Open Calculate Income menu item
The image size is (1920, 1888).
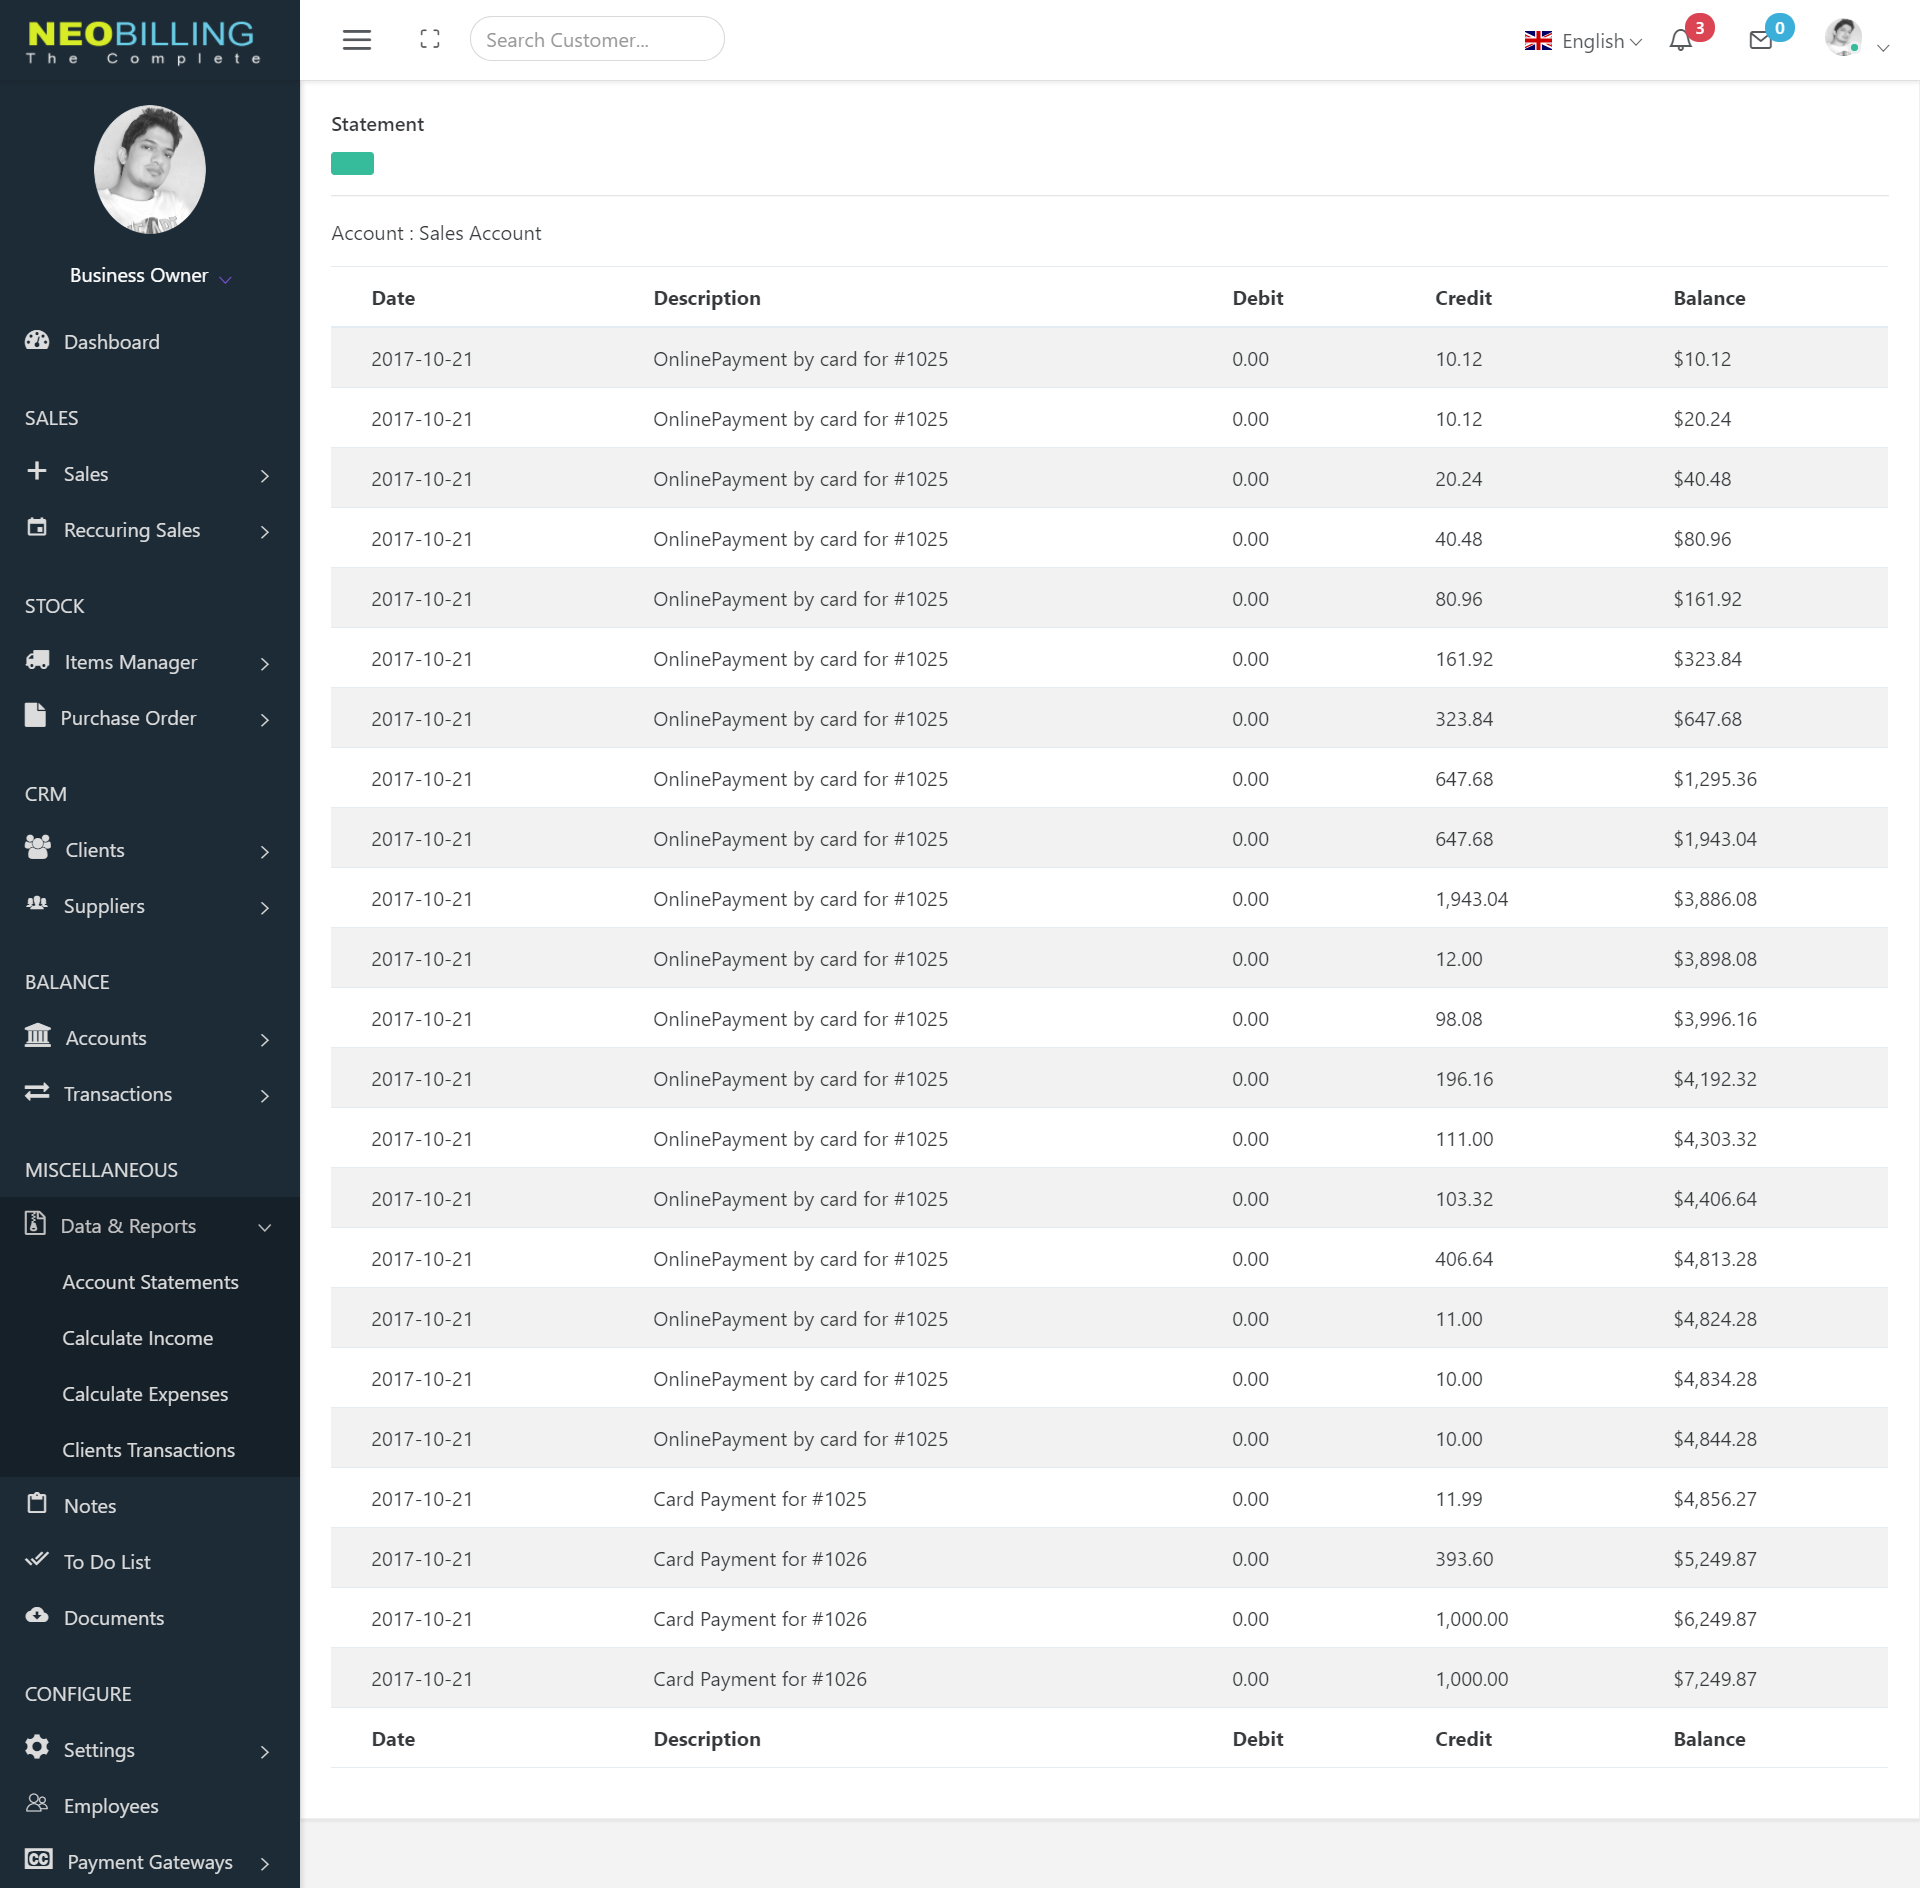[137, 1338]
